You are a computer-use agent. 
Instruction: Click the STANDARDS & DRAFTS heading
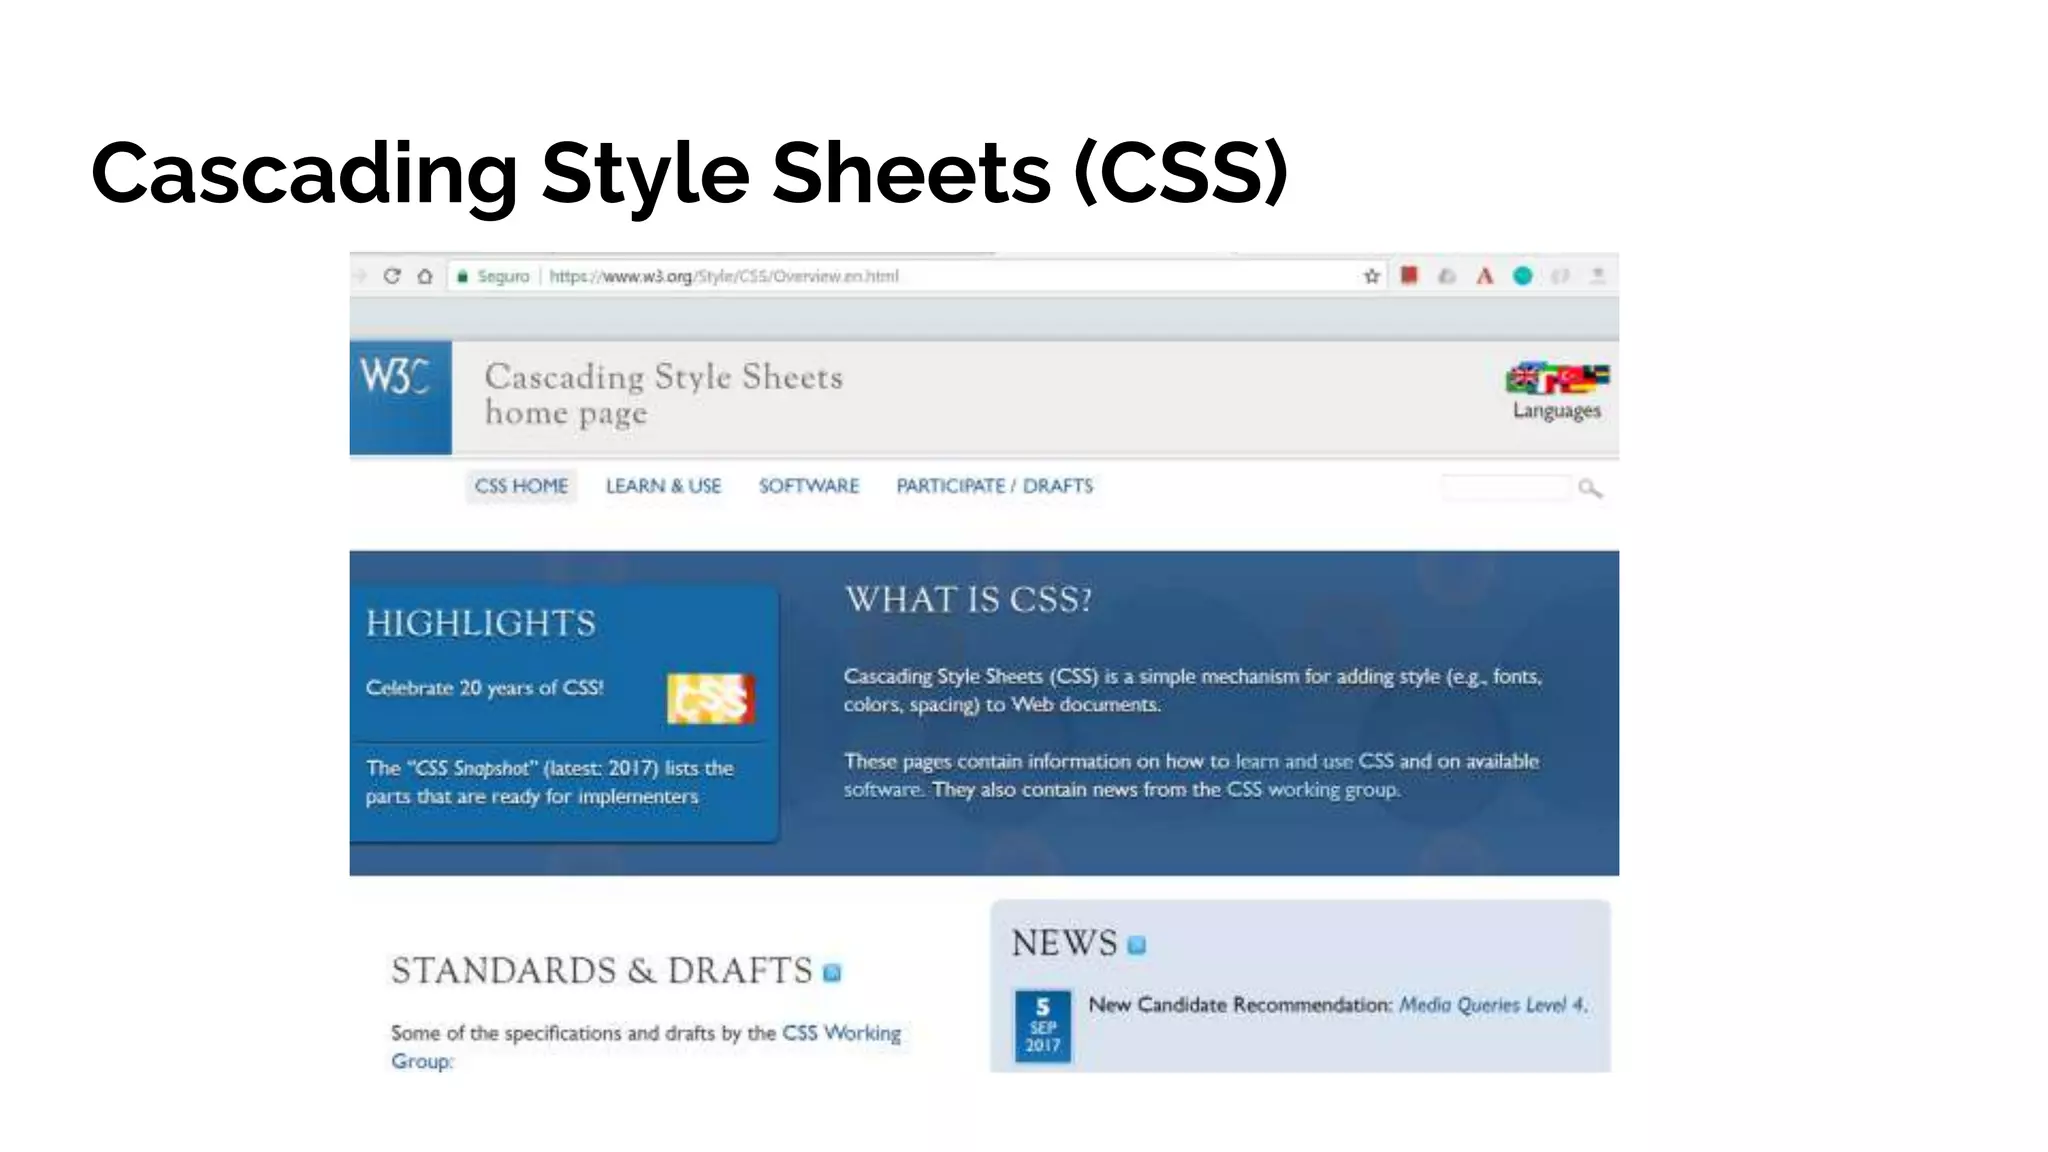pyautogui.click(x=601, y=971)
